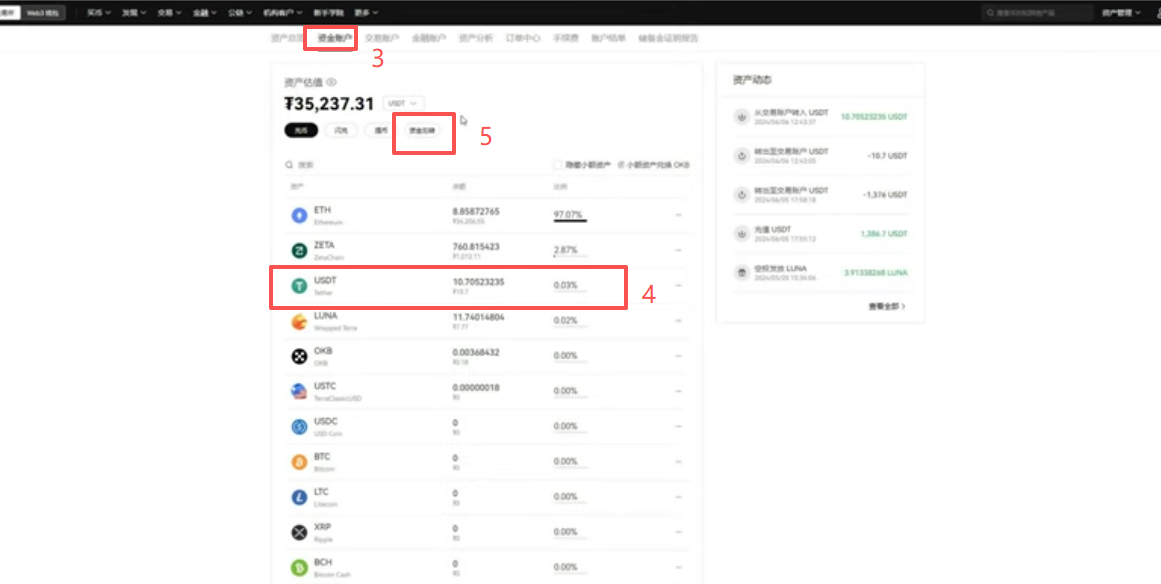Screen dimensions: 1161x584
Task: Open the more-options menu on the LUNA row
Action: [x=678, y=321]
